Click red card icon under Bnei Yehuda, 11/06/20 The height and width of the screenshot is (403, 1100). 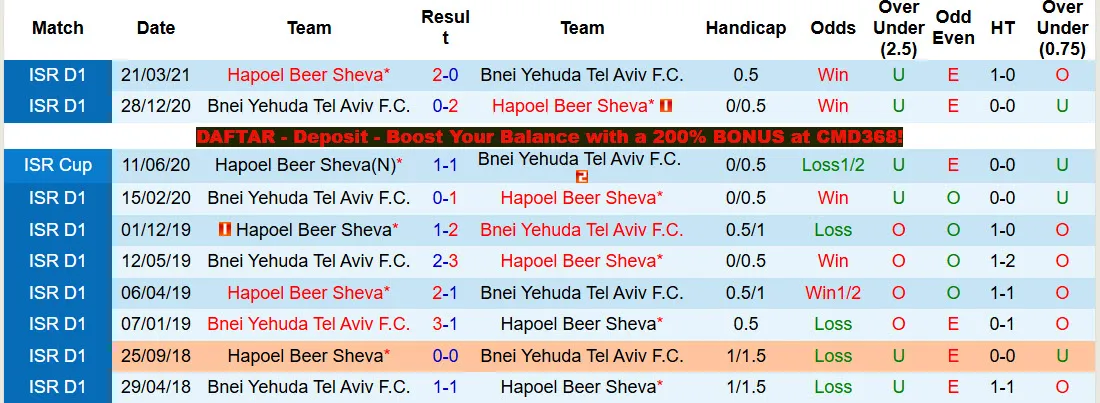point(582,176)
